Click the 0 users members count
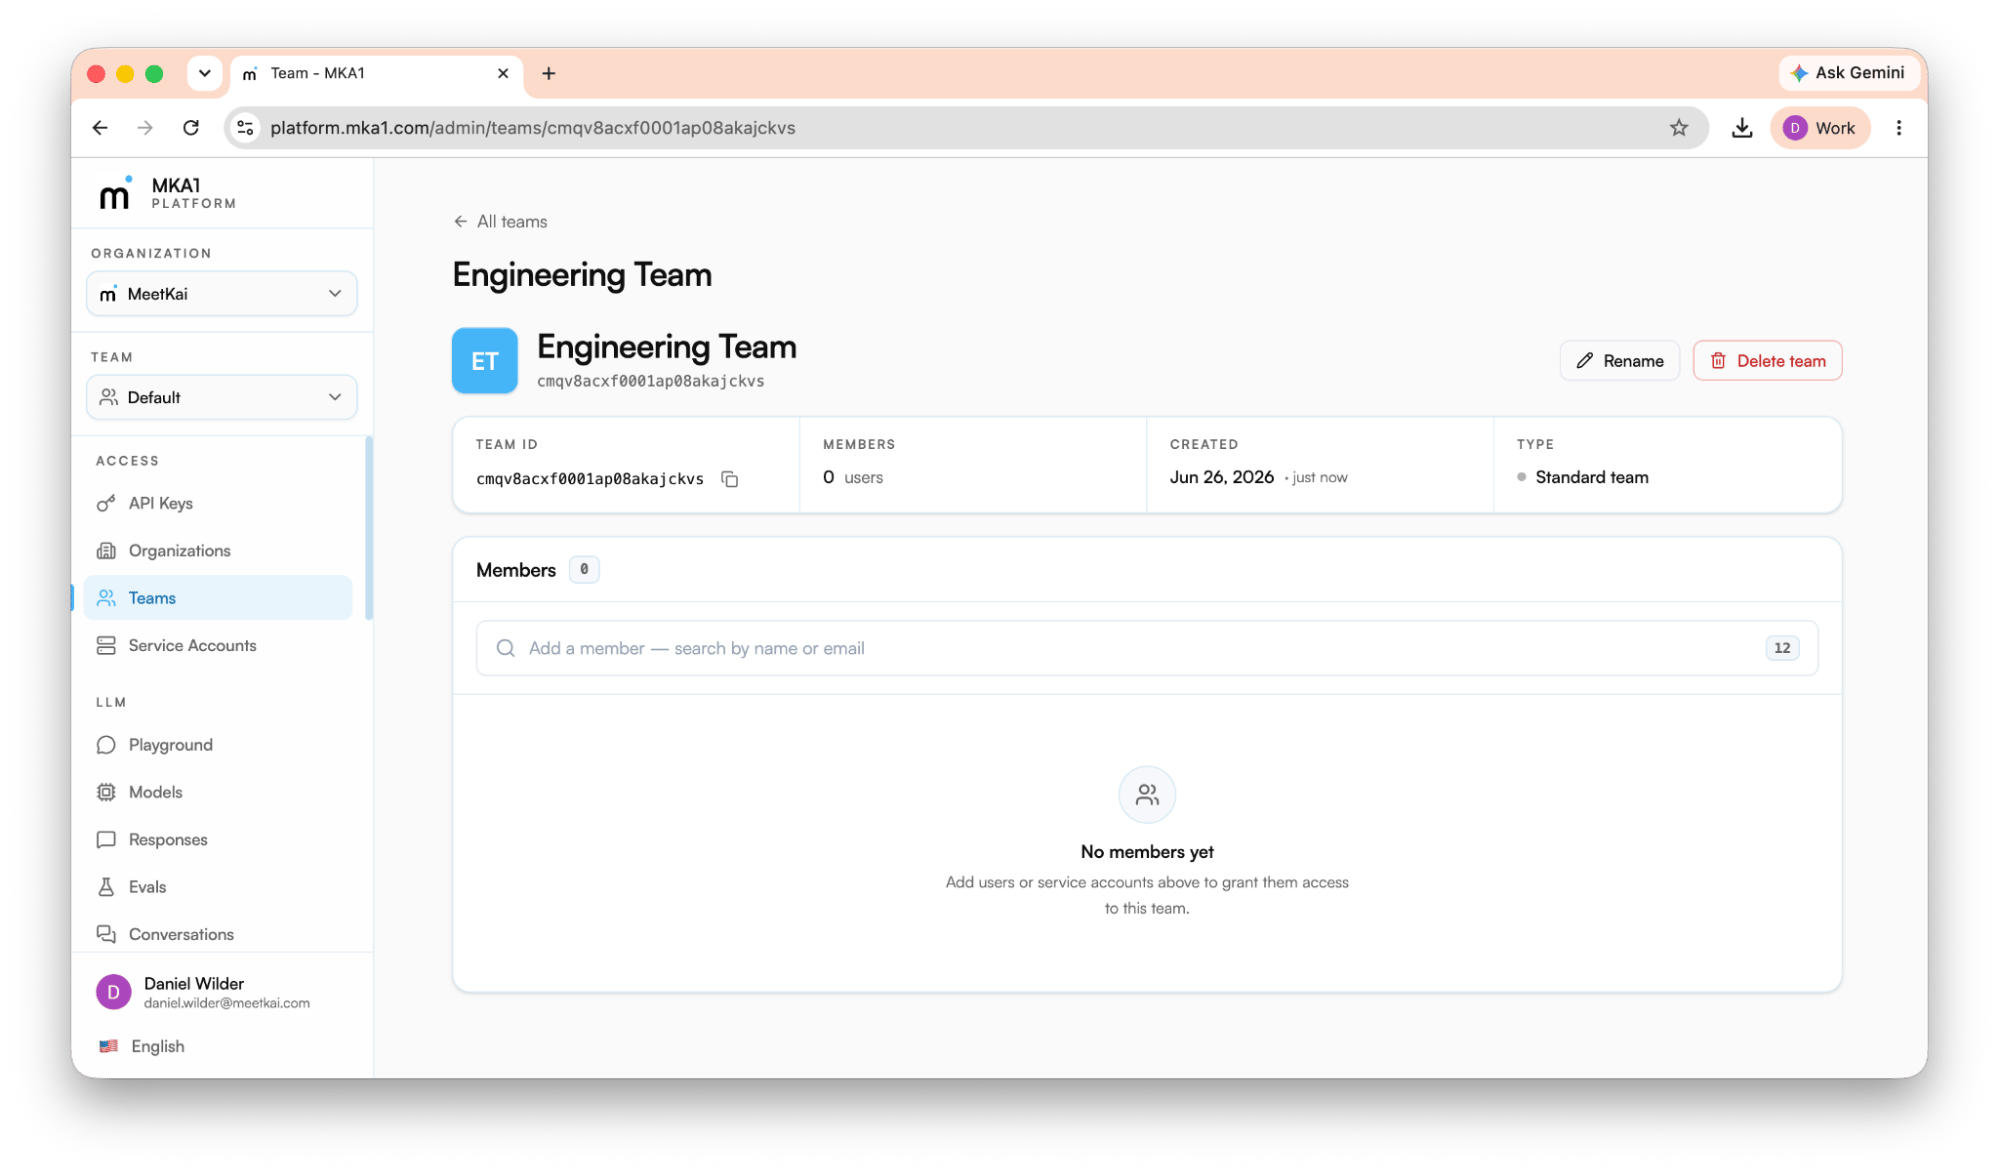This screenshot has width=1999, height=1173. 853,478
